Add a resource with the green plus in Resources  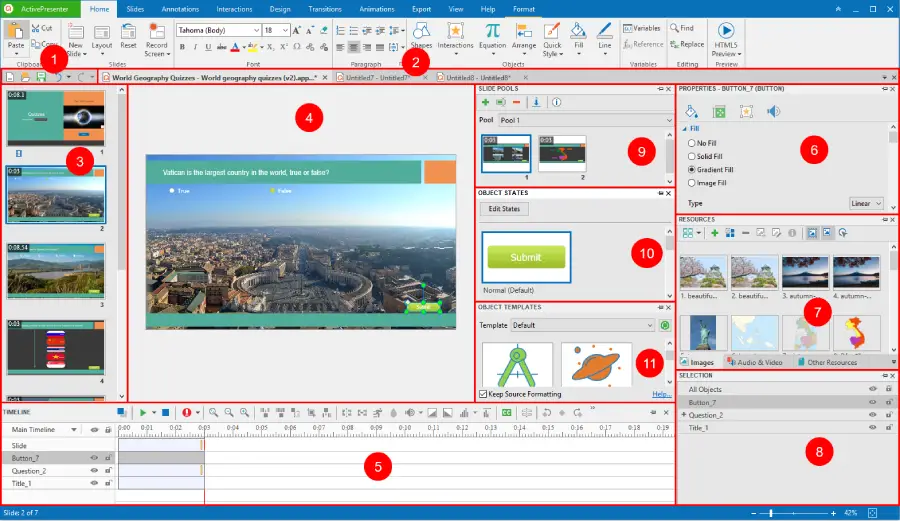(x=714, y=233)
